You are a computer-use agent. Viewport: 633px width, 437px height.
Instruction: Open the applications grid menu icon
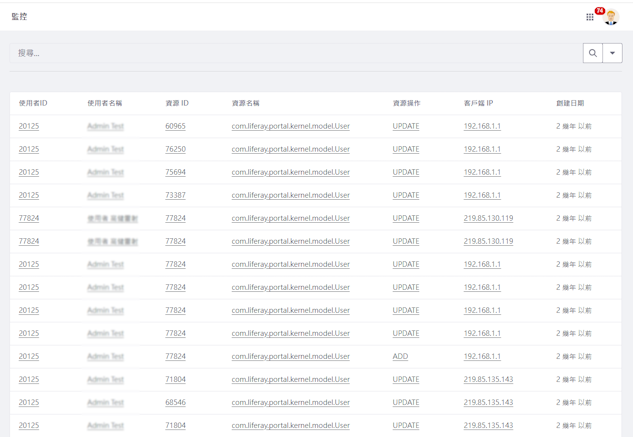(589, 17)
